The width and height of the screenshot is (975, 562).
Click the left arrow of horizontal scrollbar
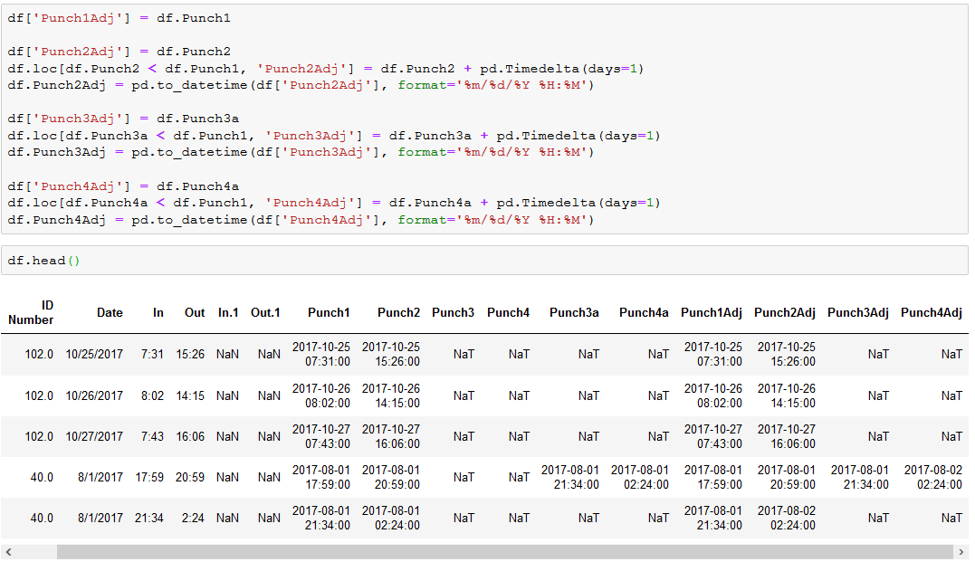pos(9,552)
